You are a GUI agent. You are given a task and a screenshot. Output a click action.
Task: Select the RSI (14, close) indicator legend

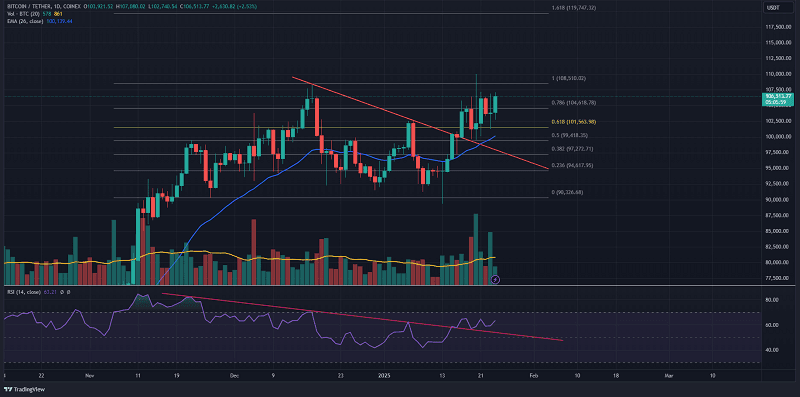pos(23,292)
